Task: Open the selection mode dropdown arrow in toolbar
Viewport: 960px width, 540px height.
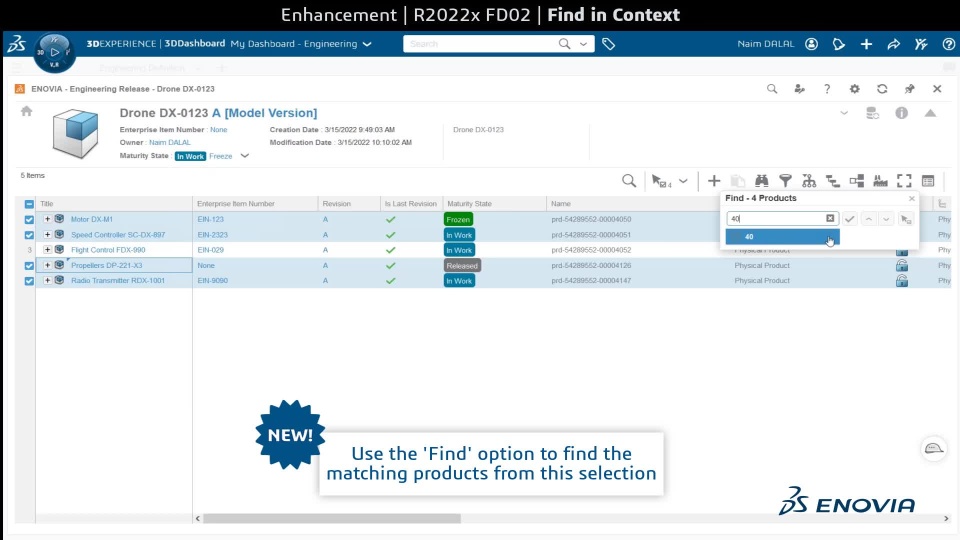Action: tap(683, 181)
